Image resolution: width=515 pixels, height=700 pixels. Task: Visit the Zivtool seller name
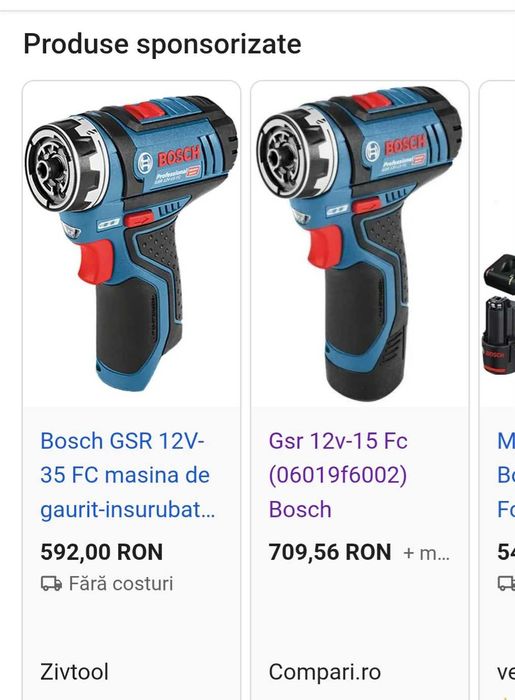(74, 671)
